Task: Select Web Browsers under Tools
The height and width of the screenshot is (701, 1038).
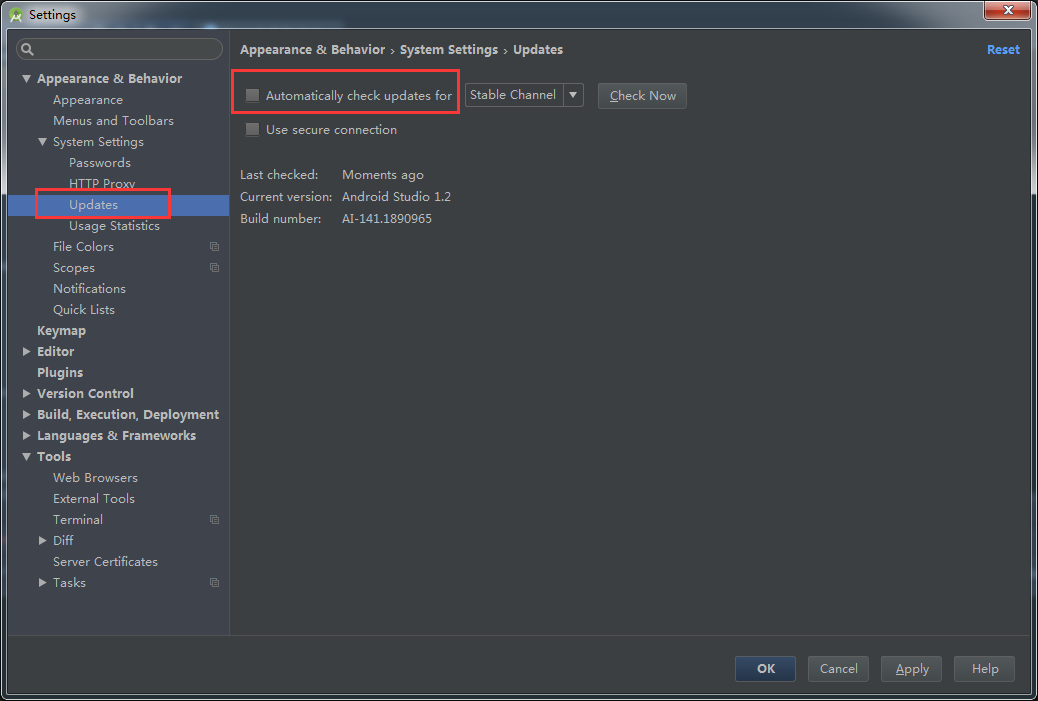Action: [x=95, y=477]
